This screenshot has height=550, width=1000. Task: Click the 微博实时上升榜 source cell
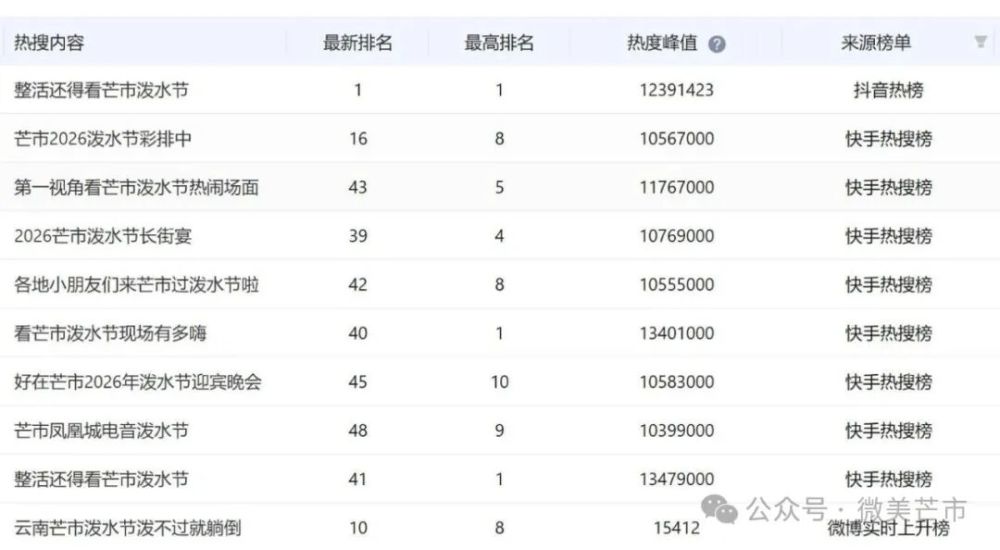point(889,528)
